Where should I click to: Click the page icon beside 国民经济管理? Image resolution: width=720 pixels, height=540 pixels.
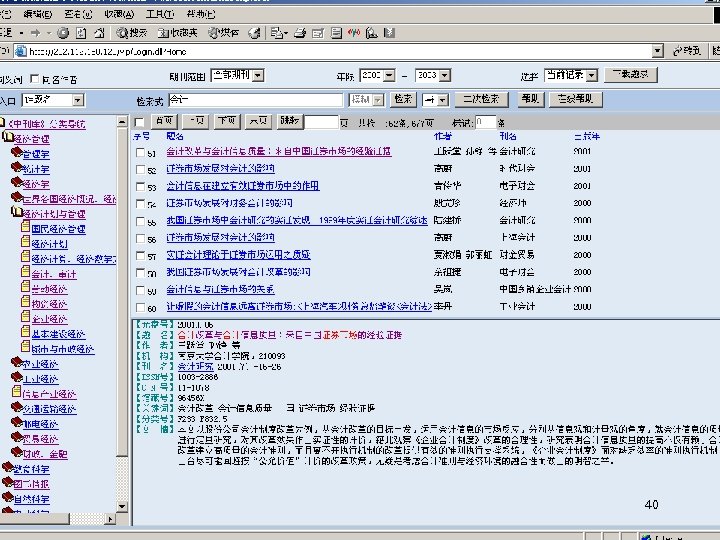point(26,227)
